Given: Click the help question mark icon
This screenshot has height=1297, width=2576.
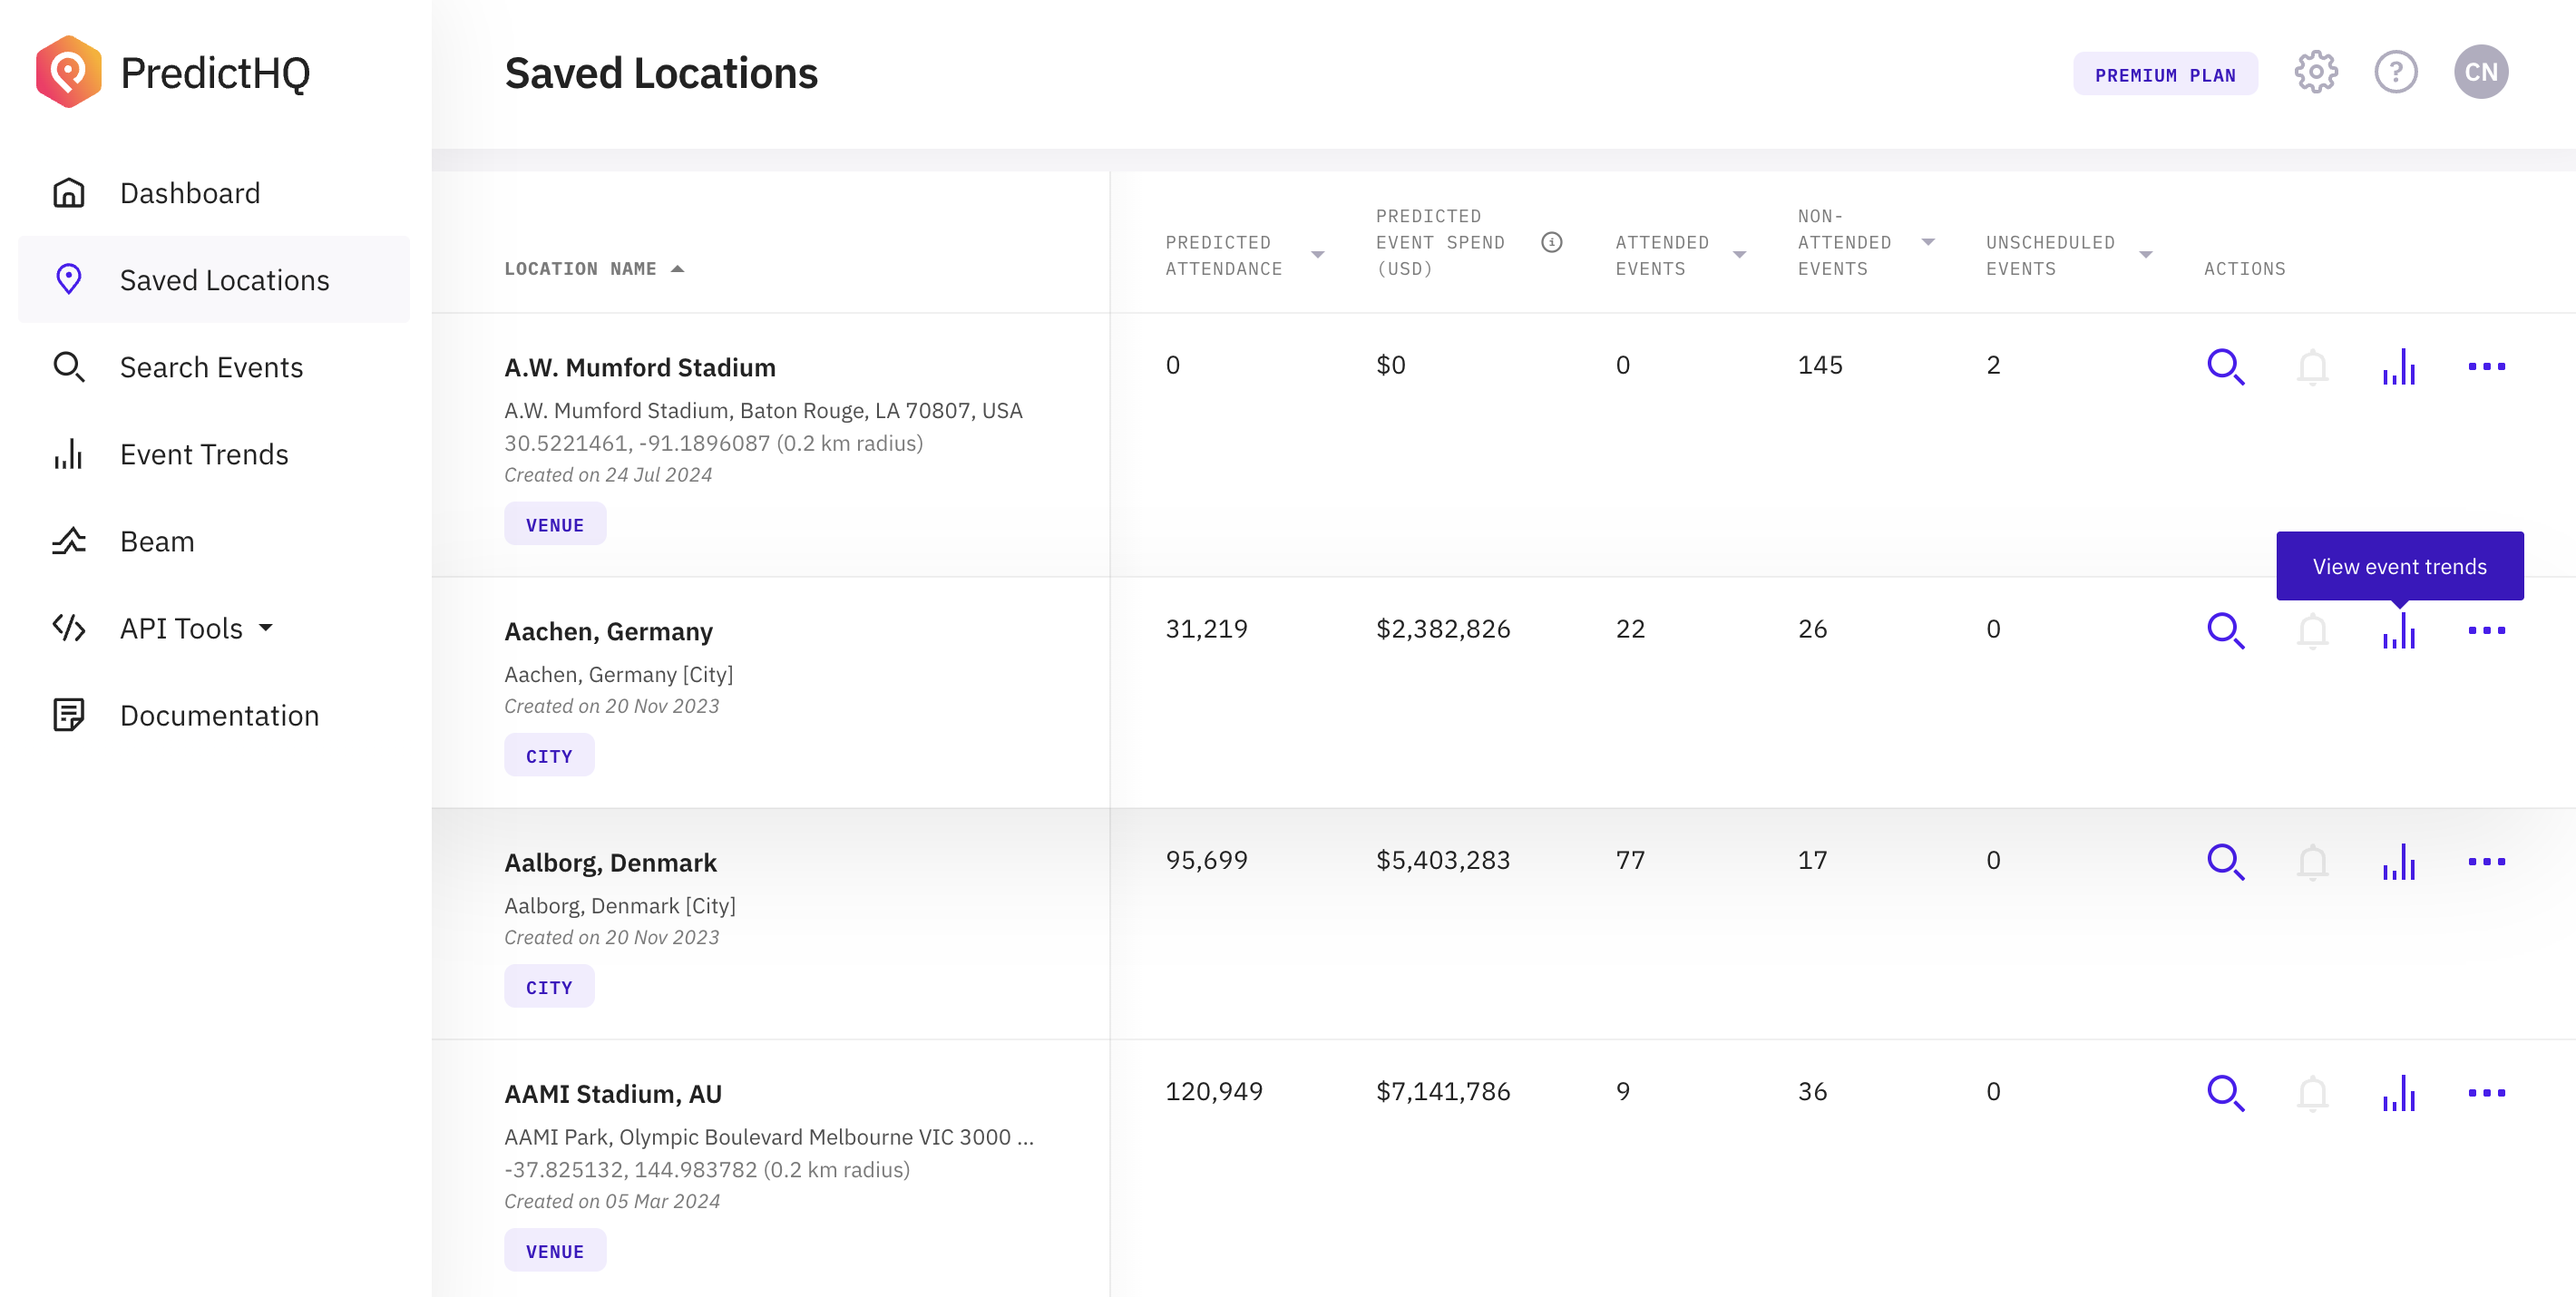Looking at the screenshot, I should 2395,72.
